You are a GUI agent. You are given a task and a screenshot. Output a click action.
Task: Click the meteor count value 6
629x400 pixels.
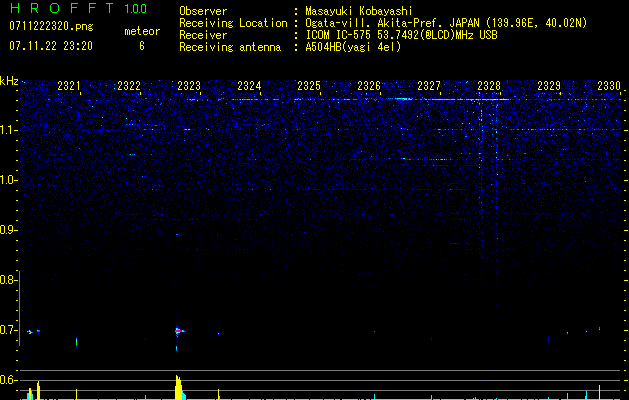142,47
